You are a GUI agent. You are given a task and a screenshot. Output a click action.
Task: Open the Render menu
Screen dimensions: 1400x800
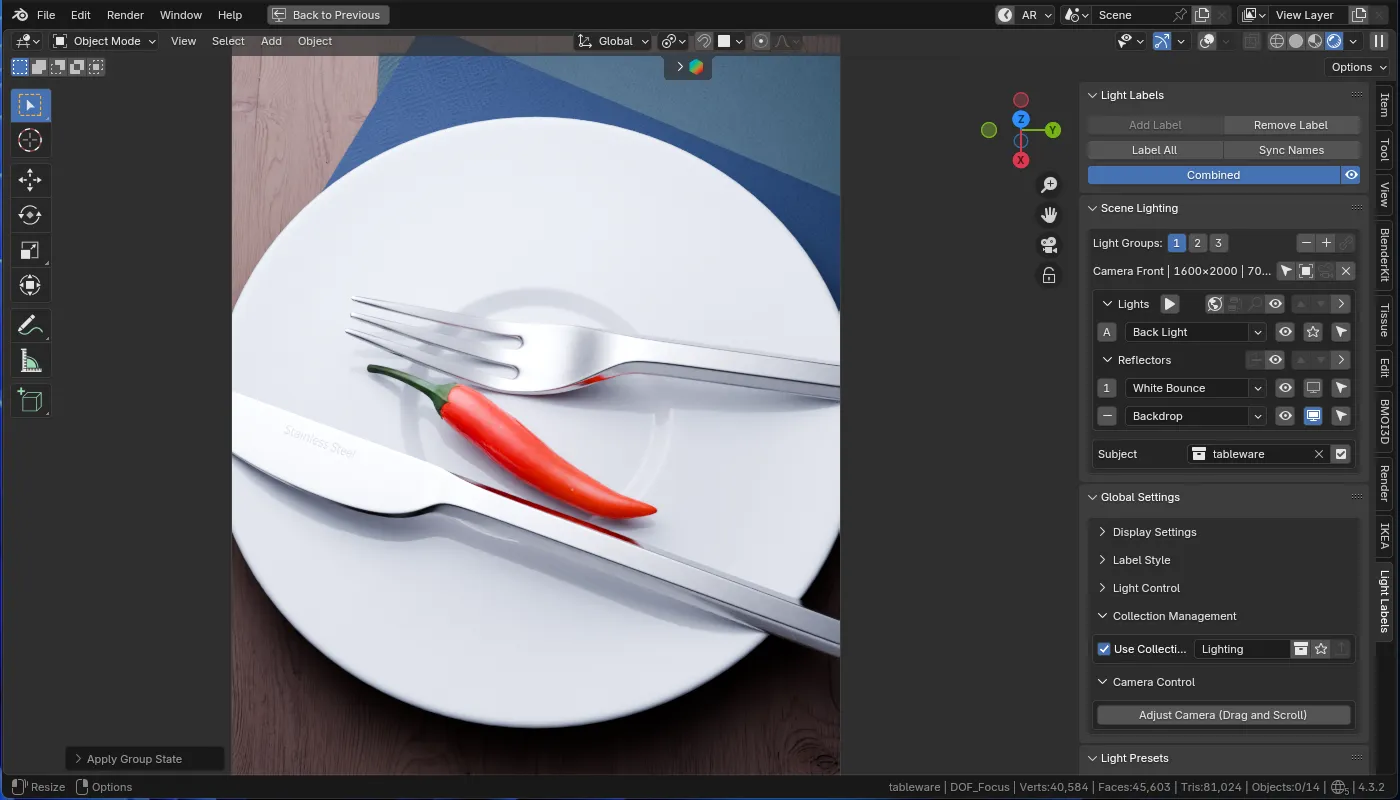(125, 15)
